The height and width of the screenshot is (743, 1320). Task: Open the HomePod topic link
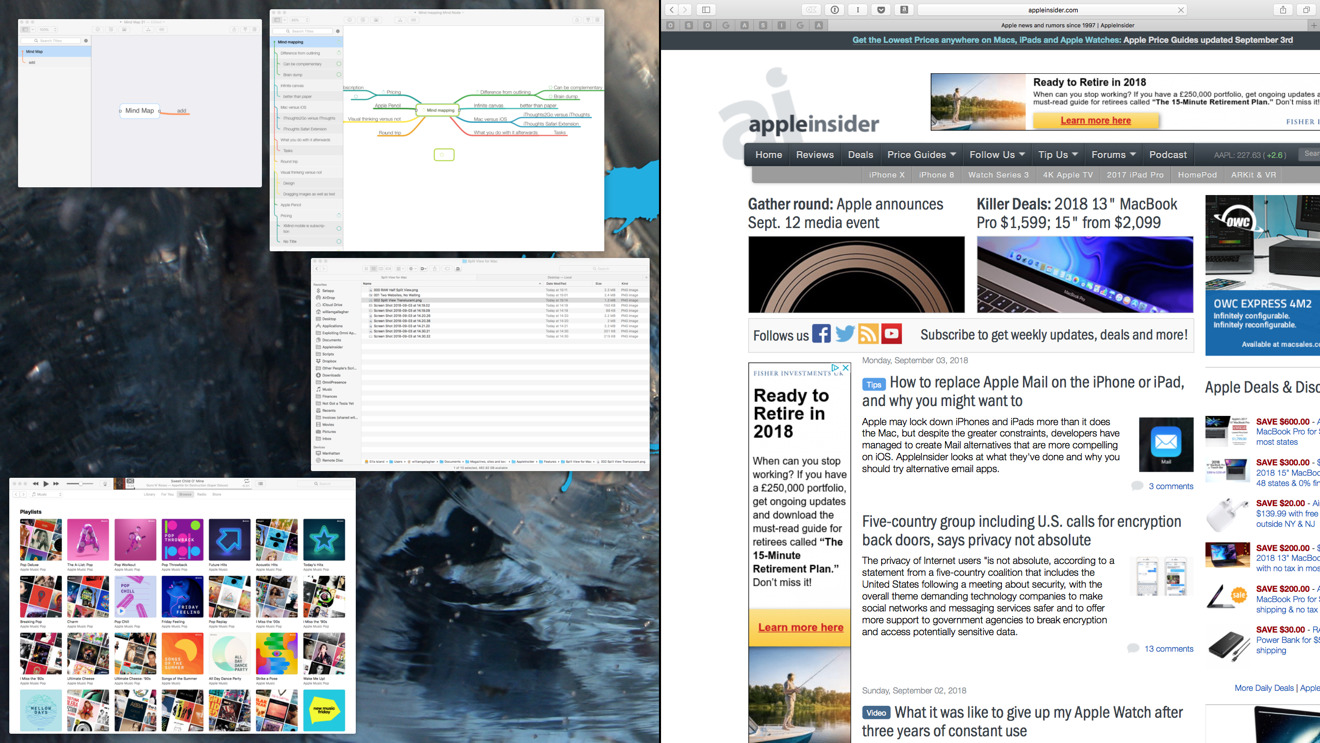tap(1197, 175)
